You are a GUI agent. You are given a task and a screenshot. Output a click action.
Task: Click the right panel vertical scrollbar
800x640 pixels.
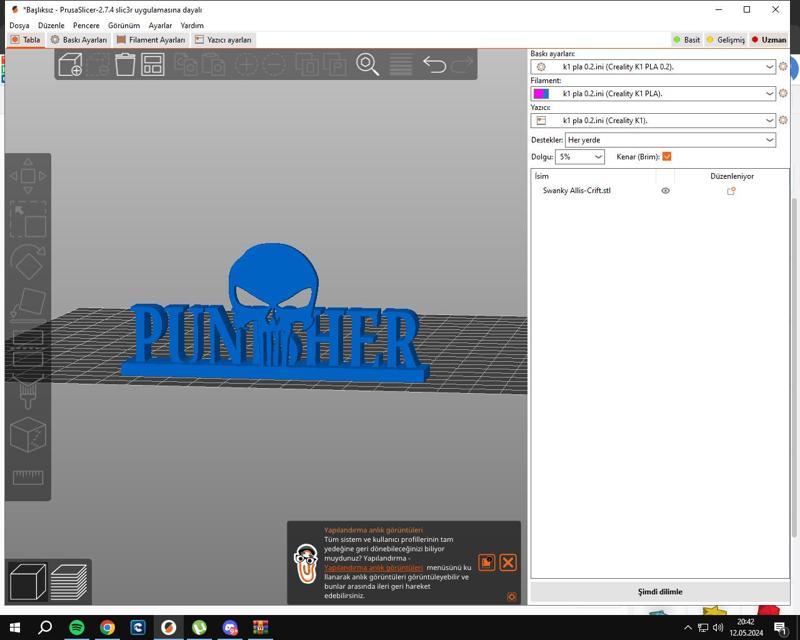point(794,367)
